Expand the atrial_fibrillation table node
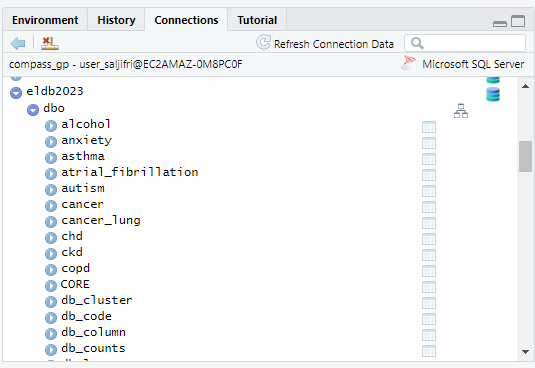This screenshot has width=535, height=368. click(51, 174)
